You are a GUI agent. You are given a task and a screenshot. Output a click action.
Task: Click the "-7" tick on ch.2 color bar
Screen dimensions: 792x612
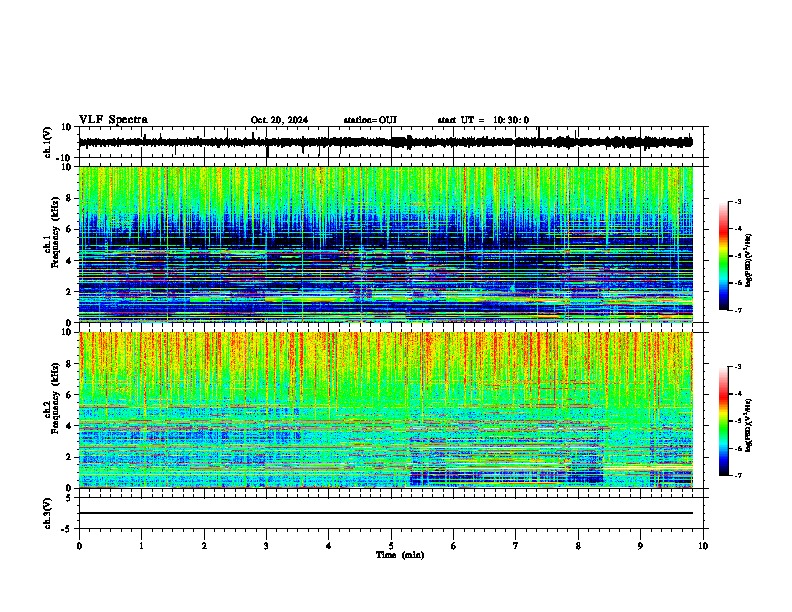pos(737,475)
